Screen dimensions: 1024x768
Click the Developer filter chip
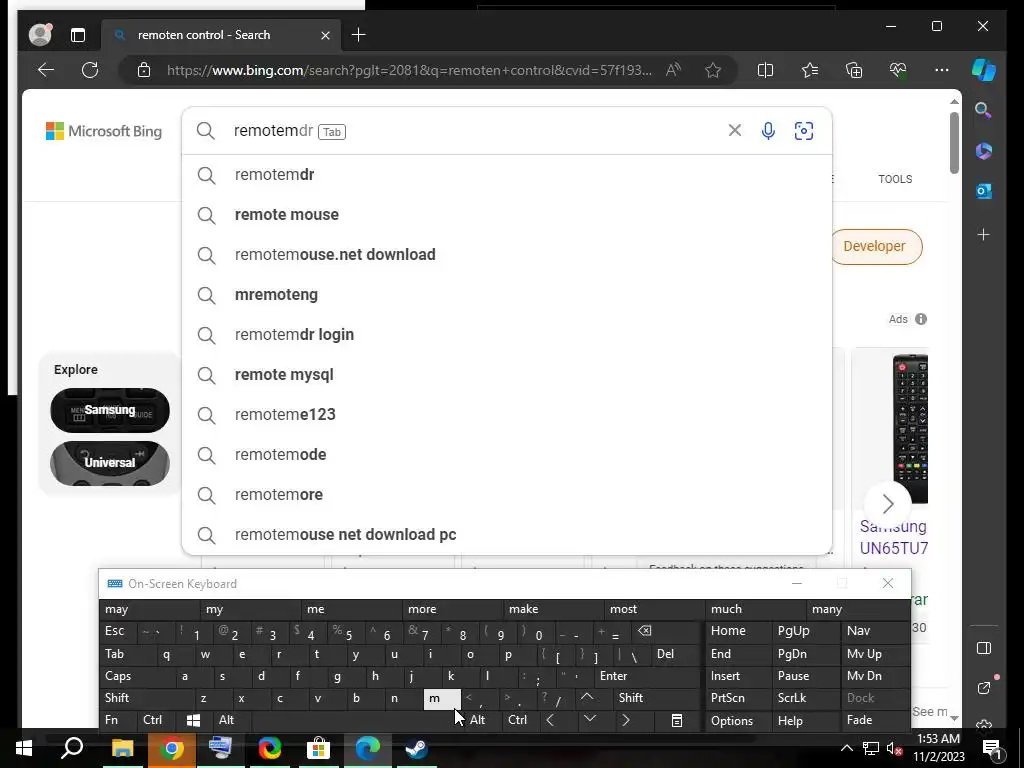pos(874,246)
